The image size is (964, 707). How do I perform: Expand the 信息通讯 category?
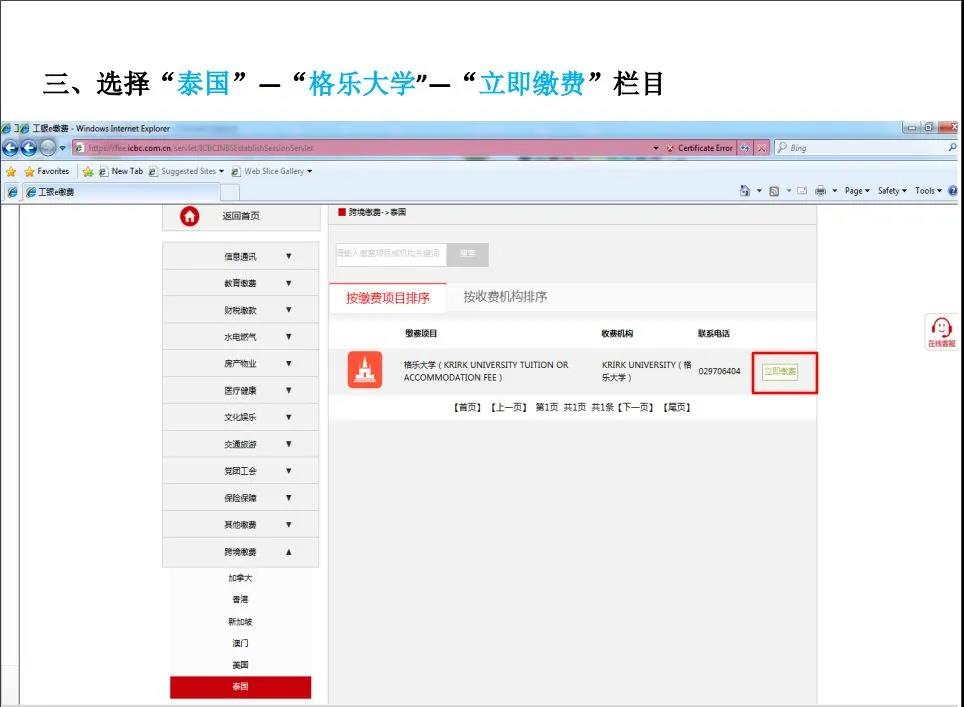click(240, 256)
